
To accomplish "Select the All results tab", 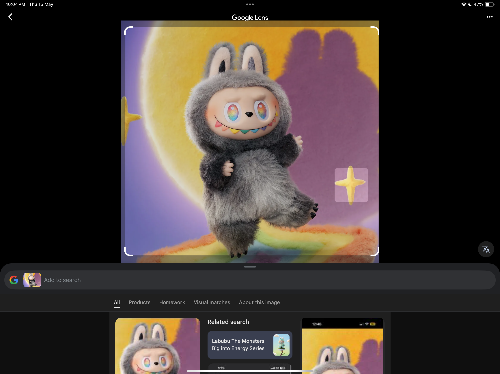I will pos(117,302).
